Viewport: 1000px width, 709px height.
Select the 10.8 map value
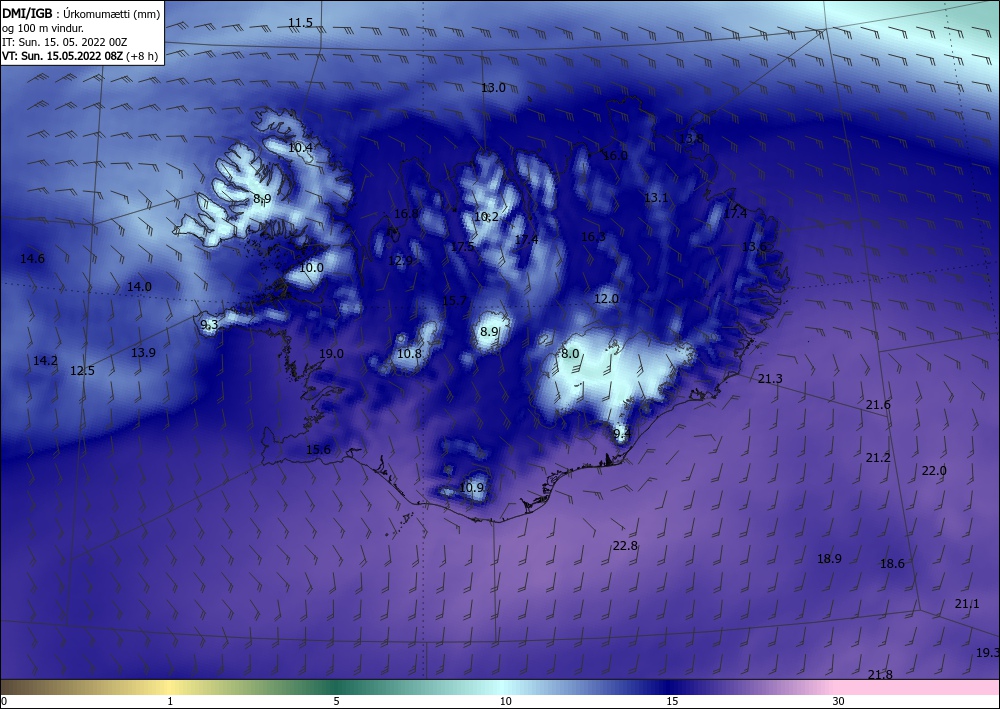pos(409,354)
